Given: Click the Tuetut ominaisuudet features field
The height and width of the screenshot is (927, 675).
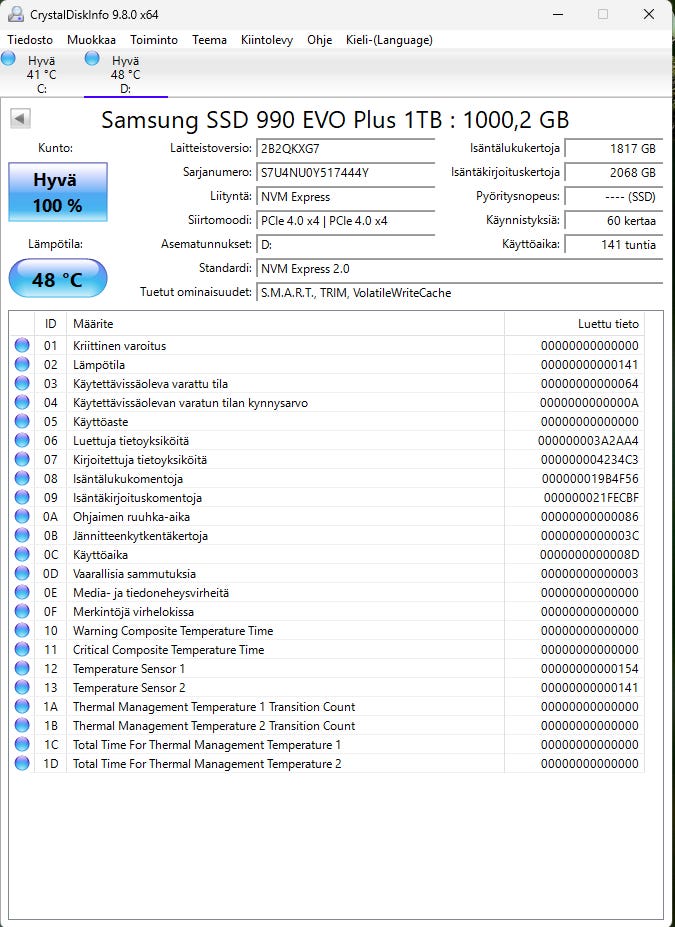Looking at the screenshot, I should pos(459,293).
